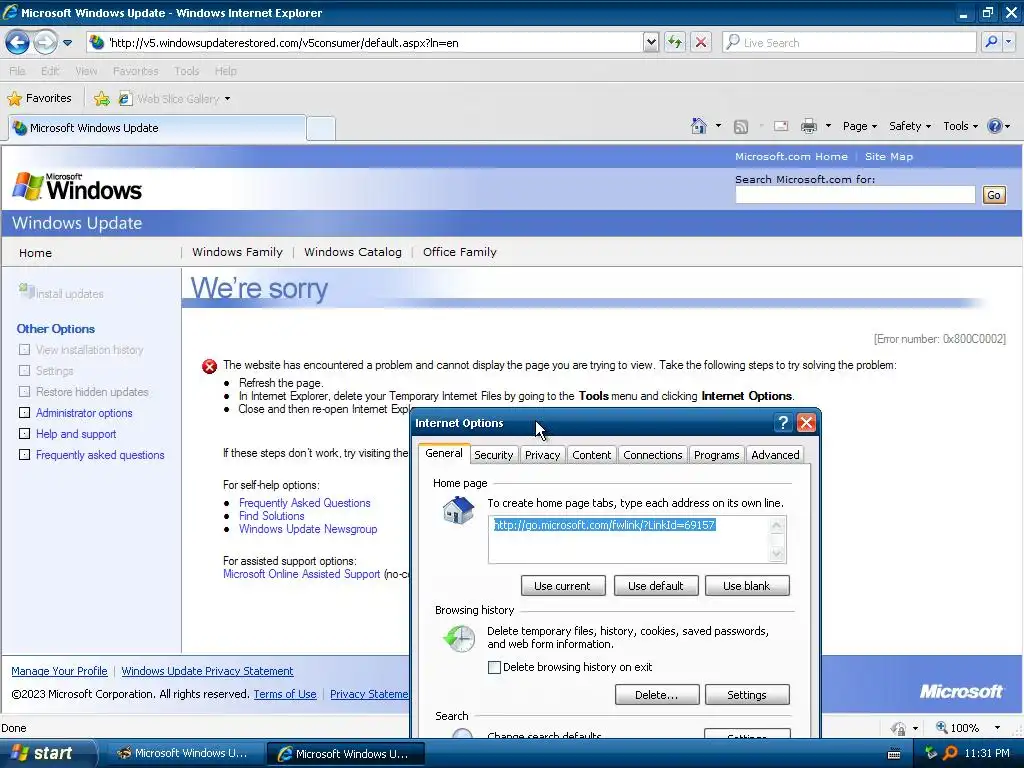
Task: Open a new blank tab
Action: (321, 129)
